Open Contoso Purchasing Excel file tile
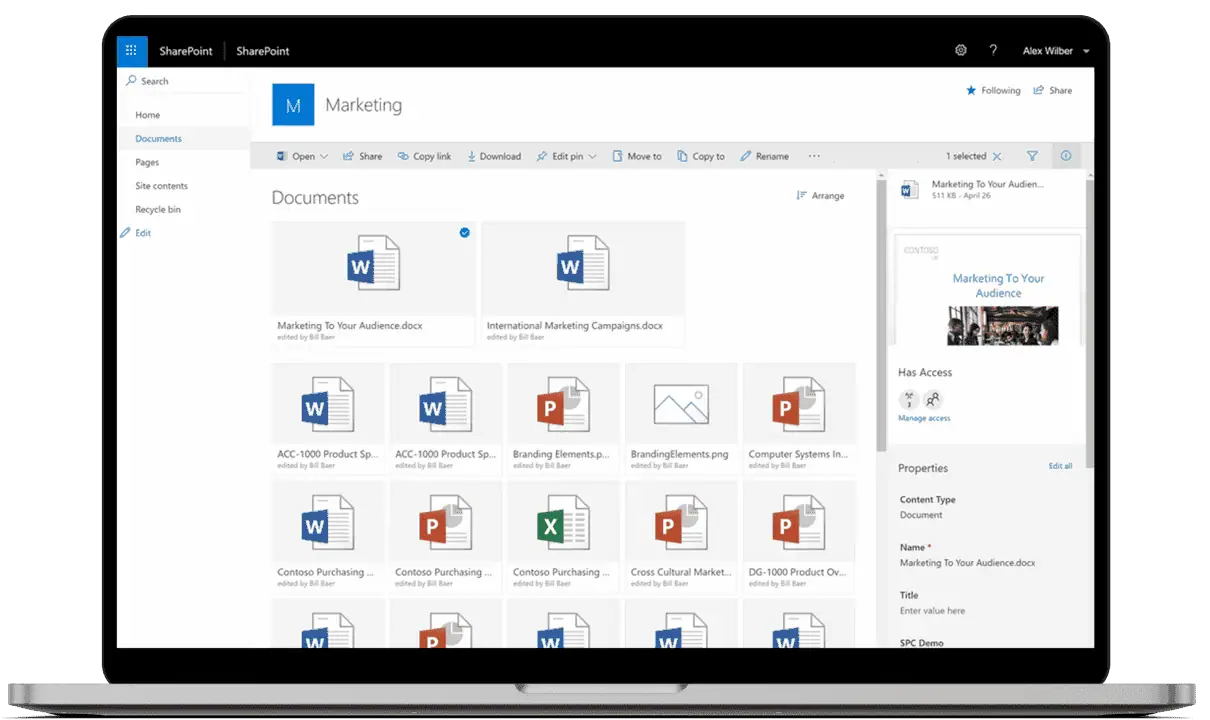The image size is (1210, 720). tap(564, 536)
